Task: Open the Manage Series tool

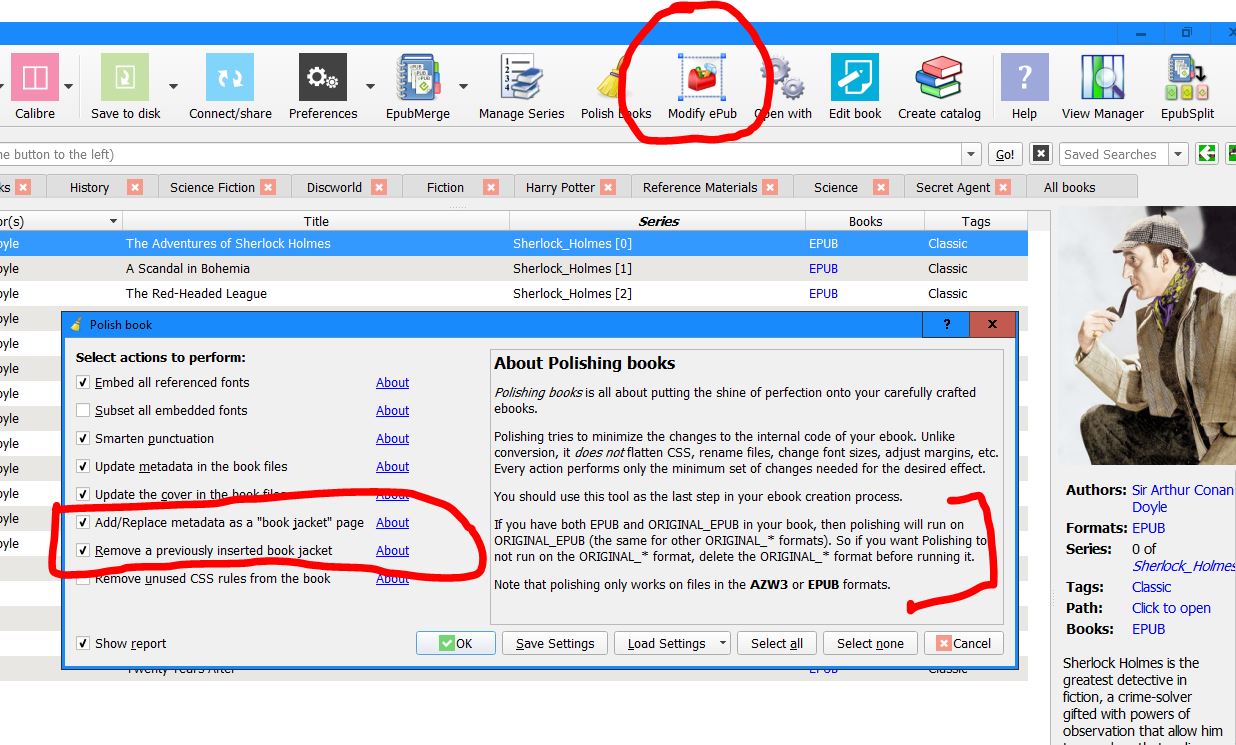Action: click(x=521, y=77)
